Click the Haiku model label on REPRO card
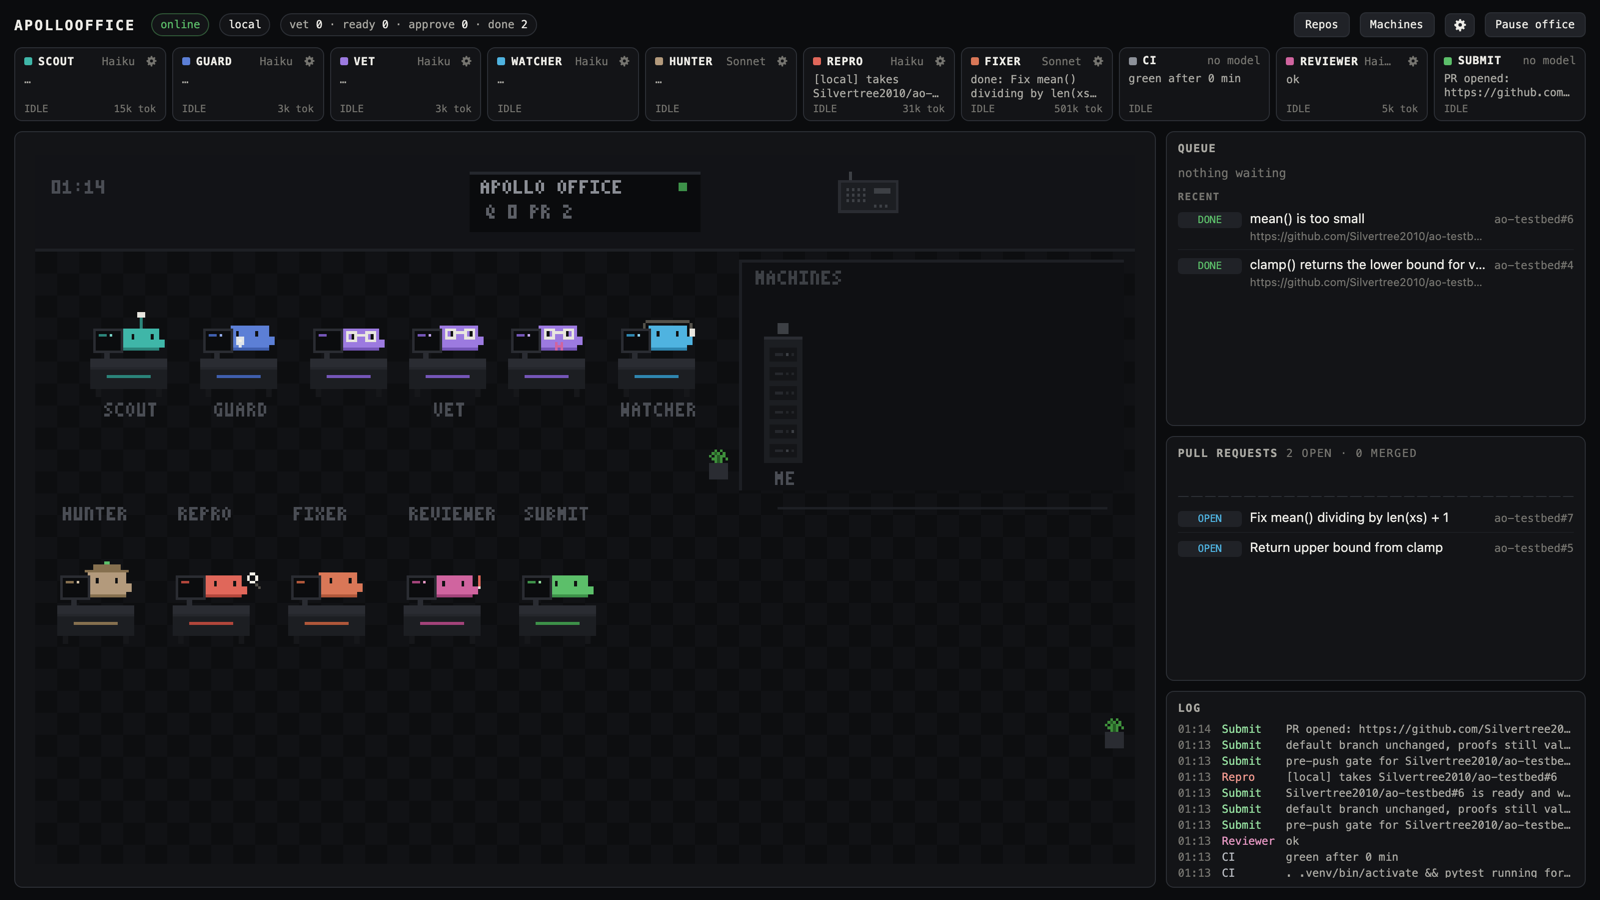This screenshot has width=1600, height=900. tap(907, 61)
